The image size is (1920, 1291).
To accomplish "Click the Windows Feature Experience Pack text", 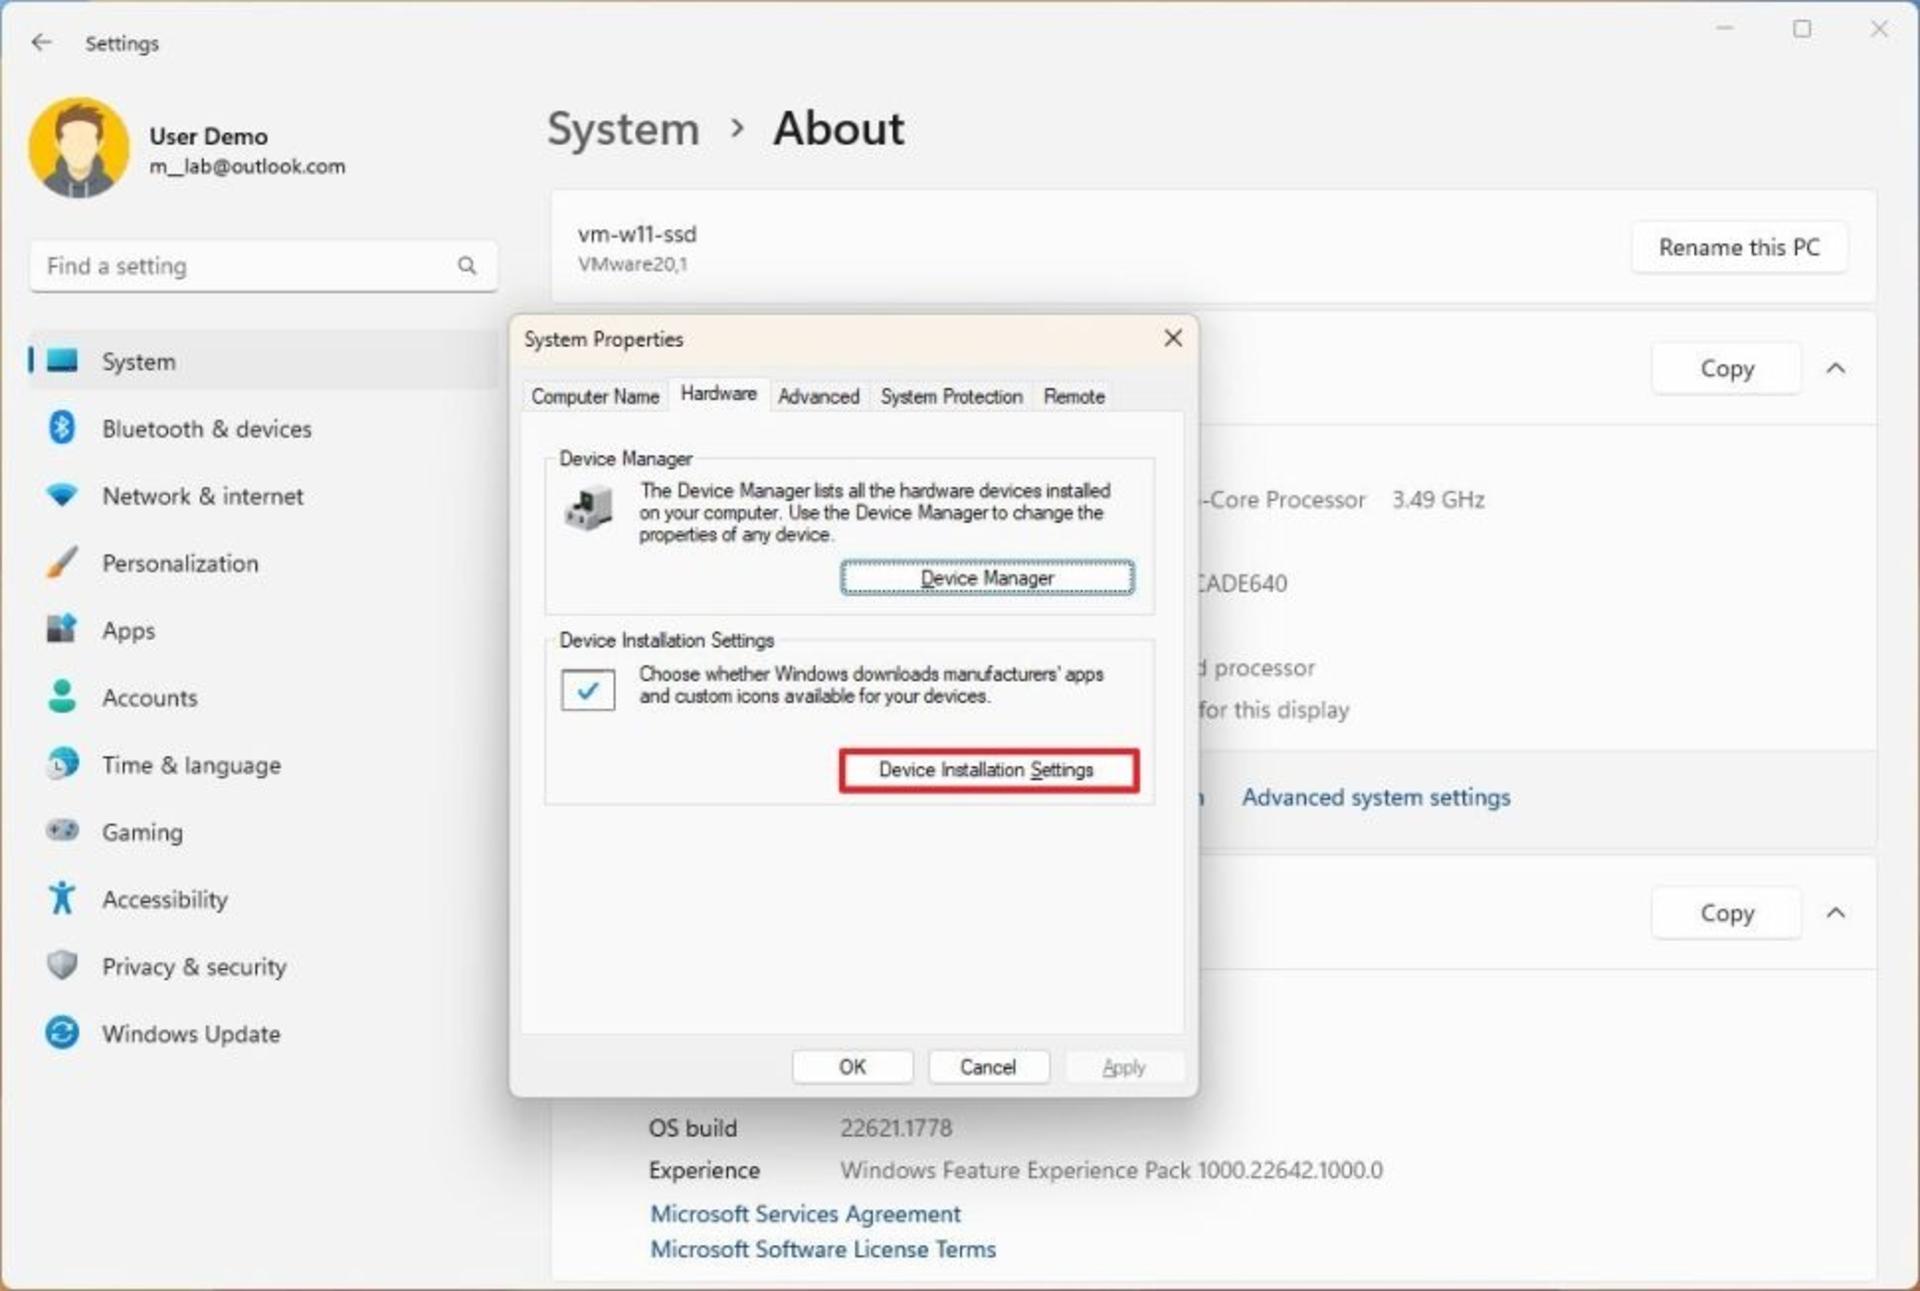I will tap(1111, 1170).
